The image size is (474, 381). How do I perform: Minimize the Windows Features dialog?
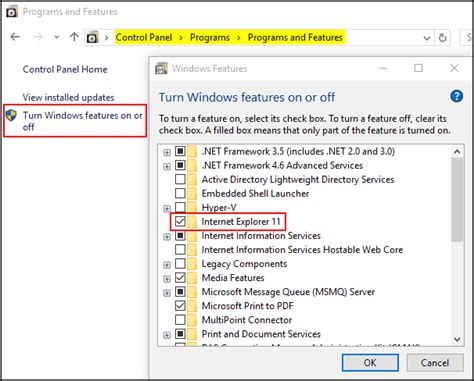(383, 68)
